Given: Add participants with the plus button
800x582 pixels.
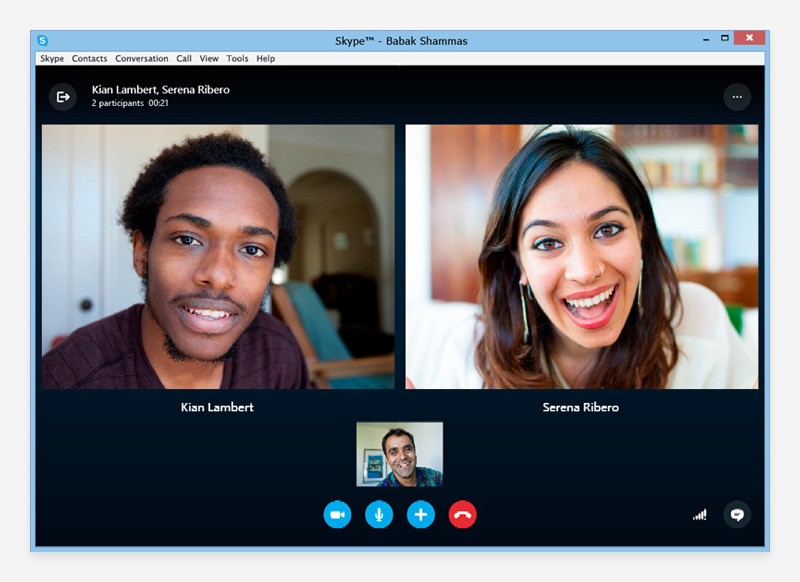Looking at the screenshot, I should (421, 515).
